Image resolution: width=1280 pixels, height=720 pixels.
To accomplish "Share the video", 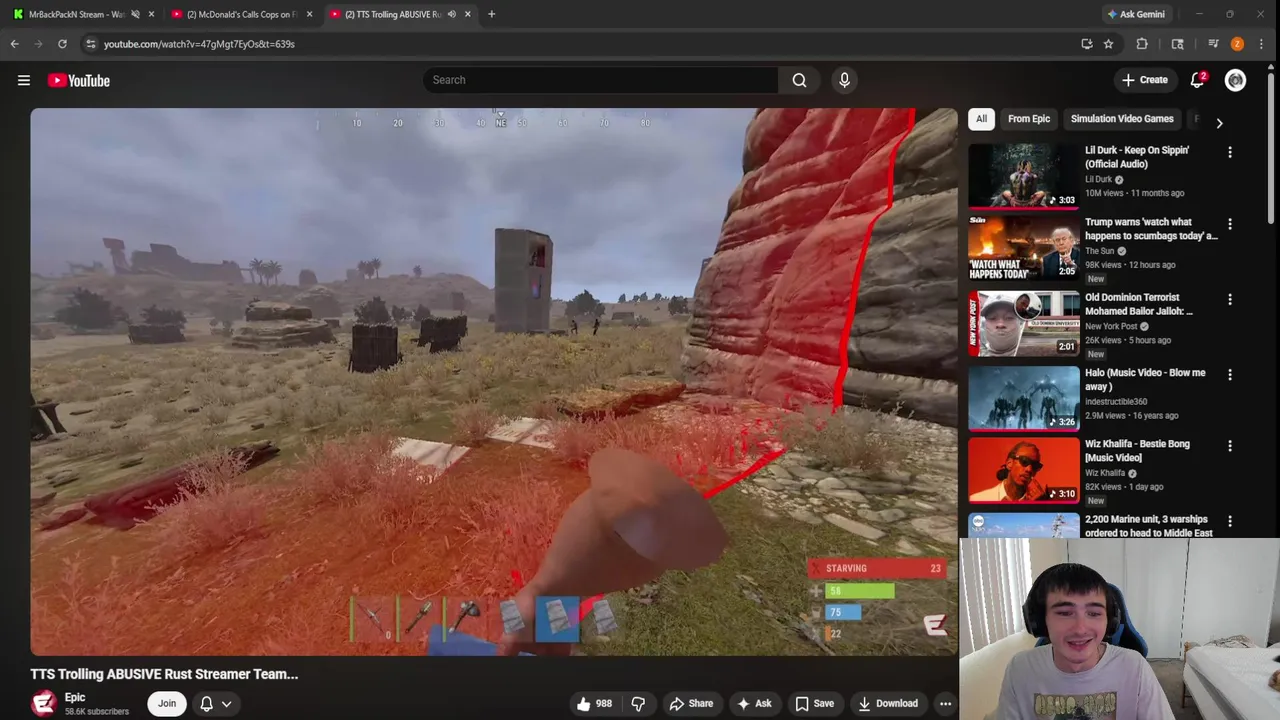I will click(691, 704).
